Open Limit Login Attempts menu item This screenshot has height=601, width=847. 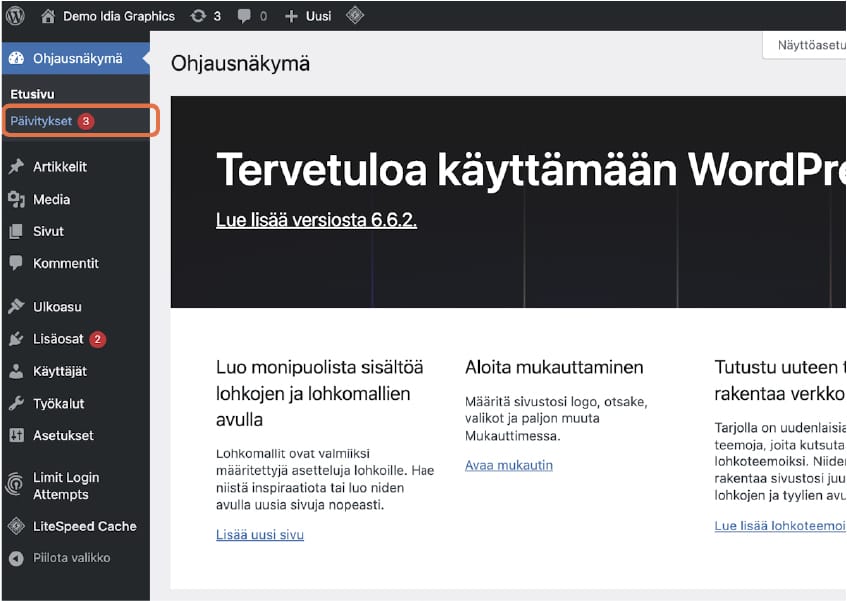tap(66, 486)
